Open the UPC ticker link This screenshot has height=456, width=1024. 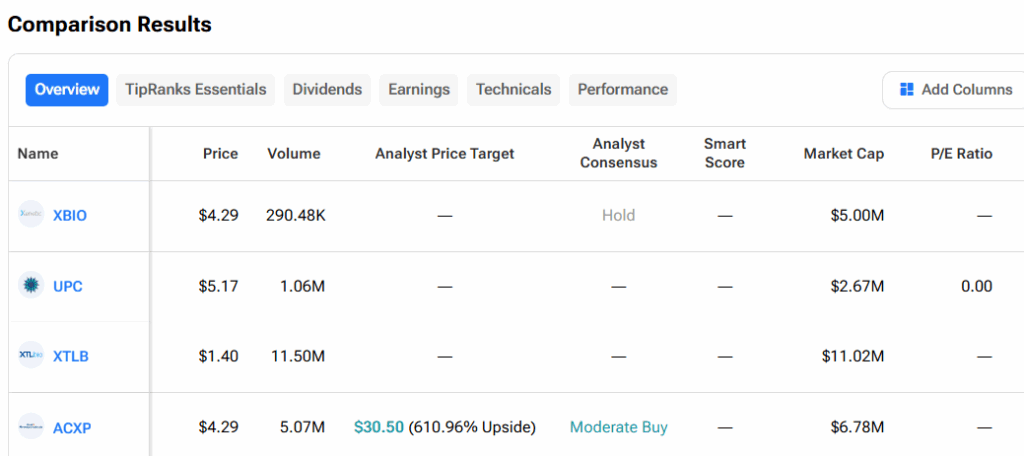pyautogui.click(x=68, y=287)
